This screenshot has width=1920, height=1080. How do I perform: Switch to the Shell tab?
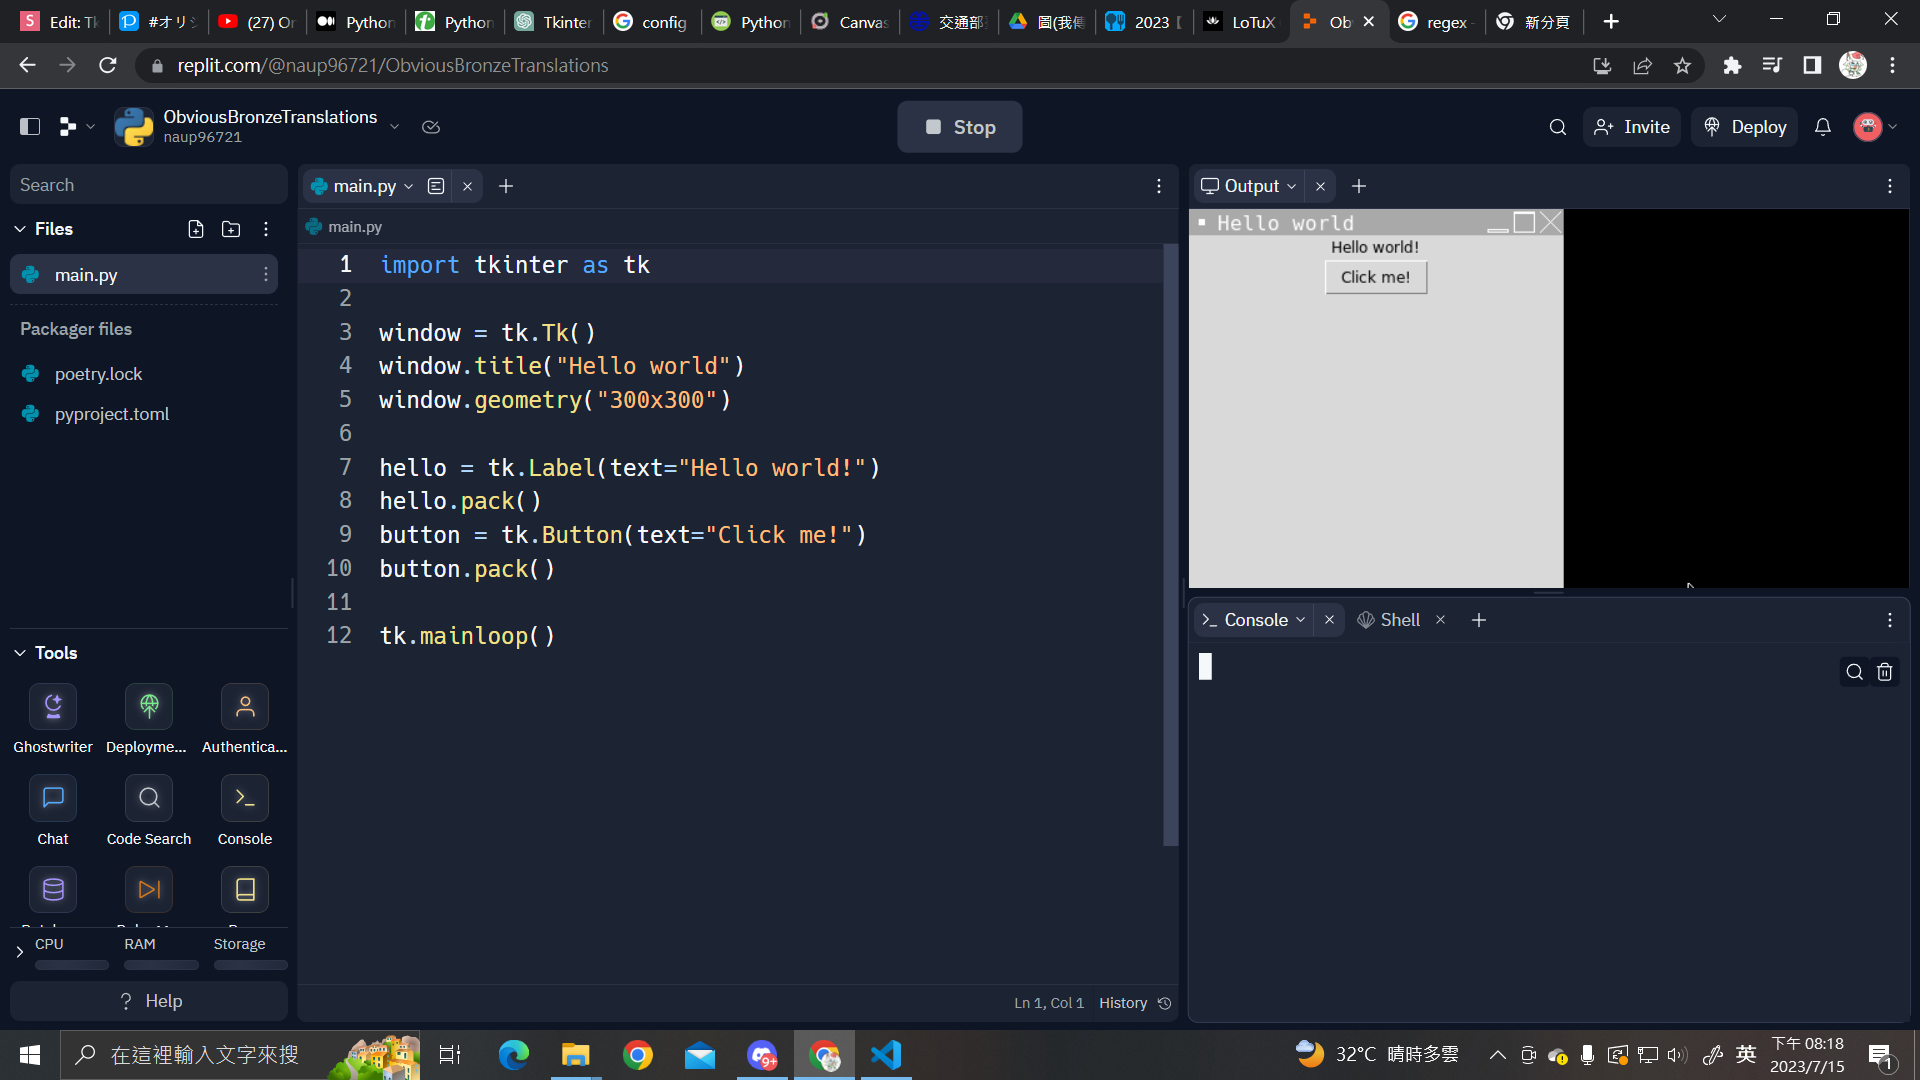pos(1389,620)
